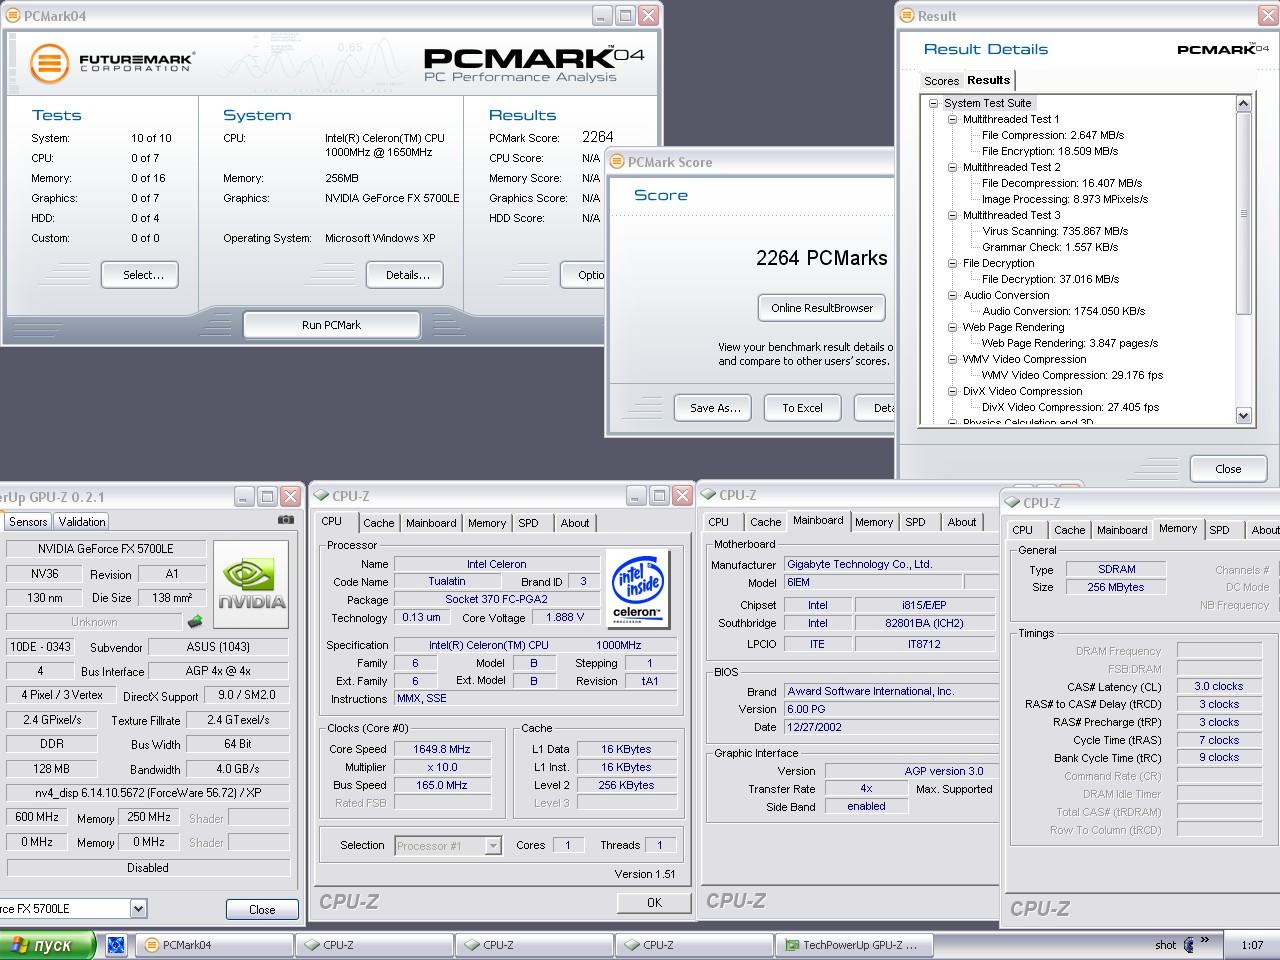Click the quick launch icon beside Start
Viewport: 1280px width, 960px height.
[116, 944]
